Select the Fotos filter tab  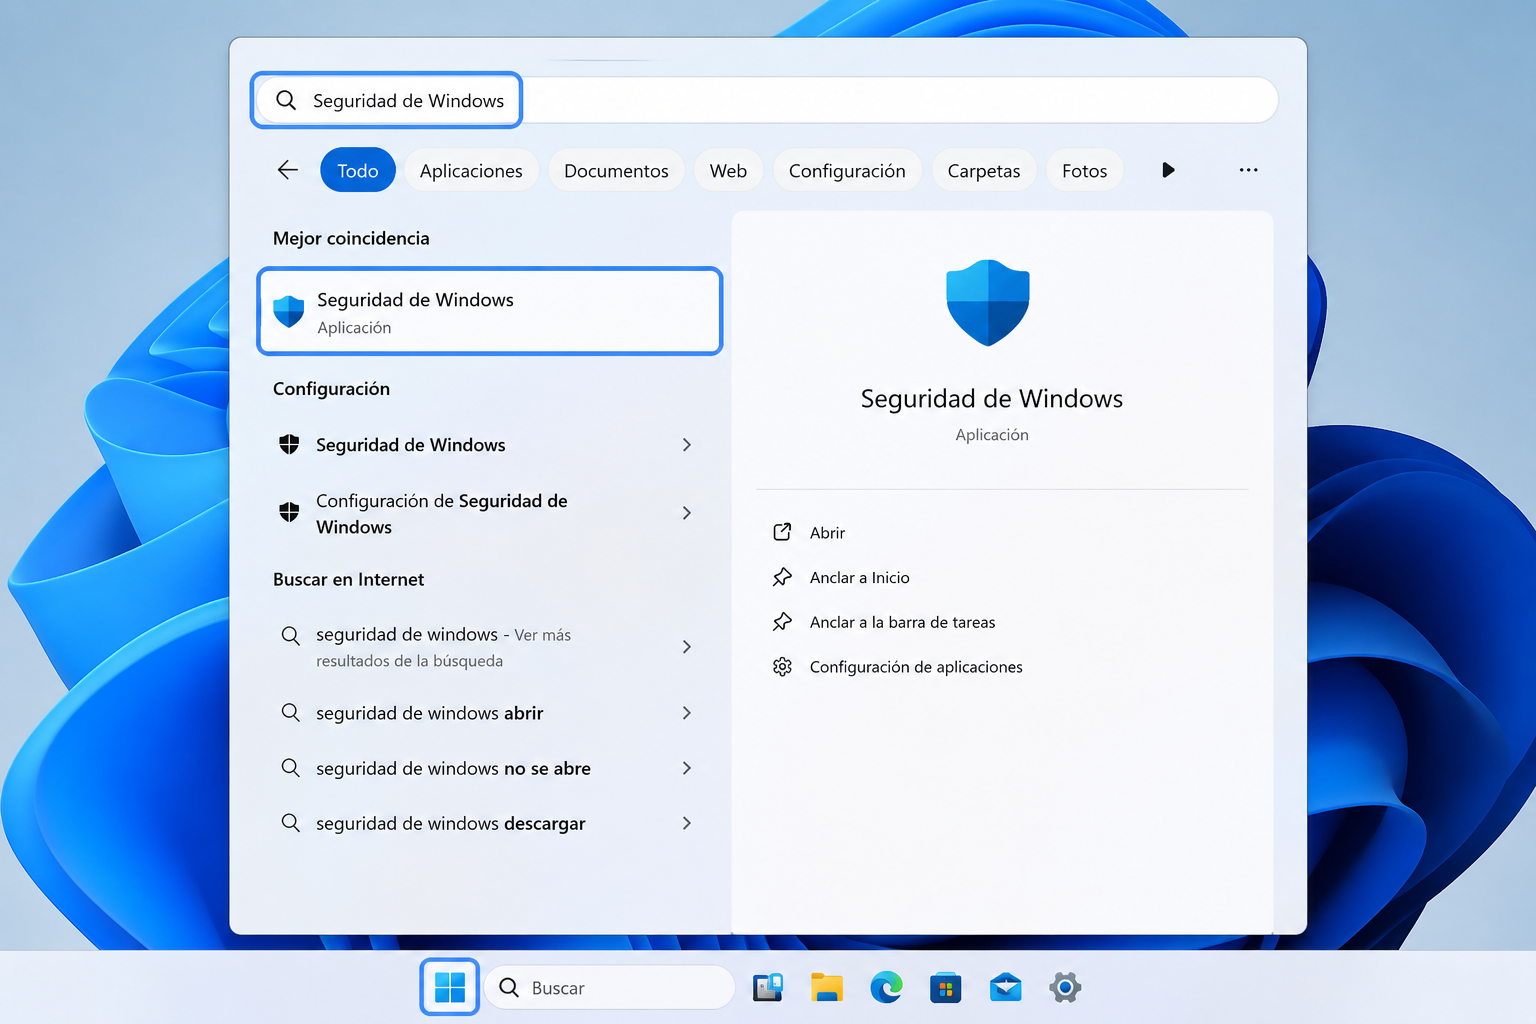click(x=1084, y=170)
